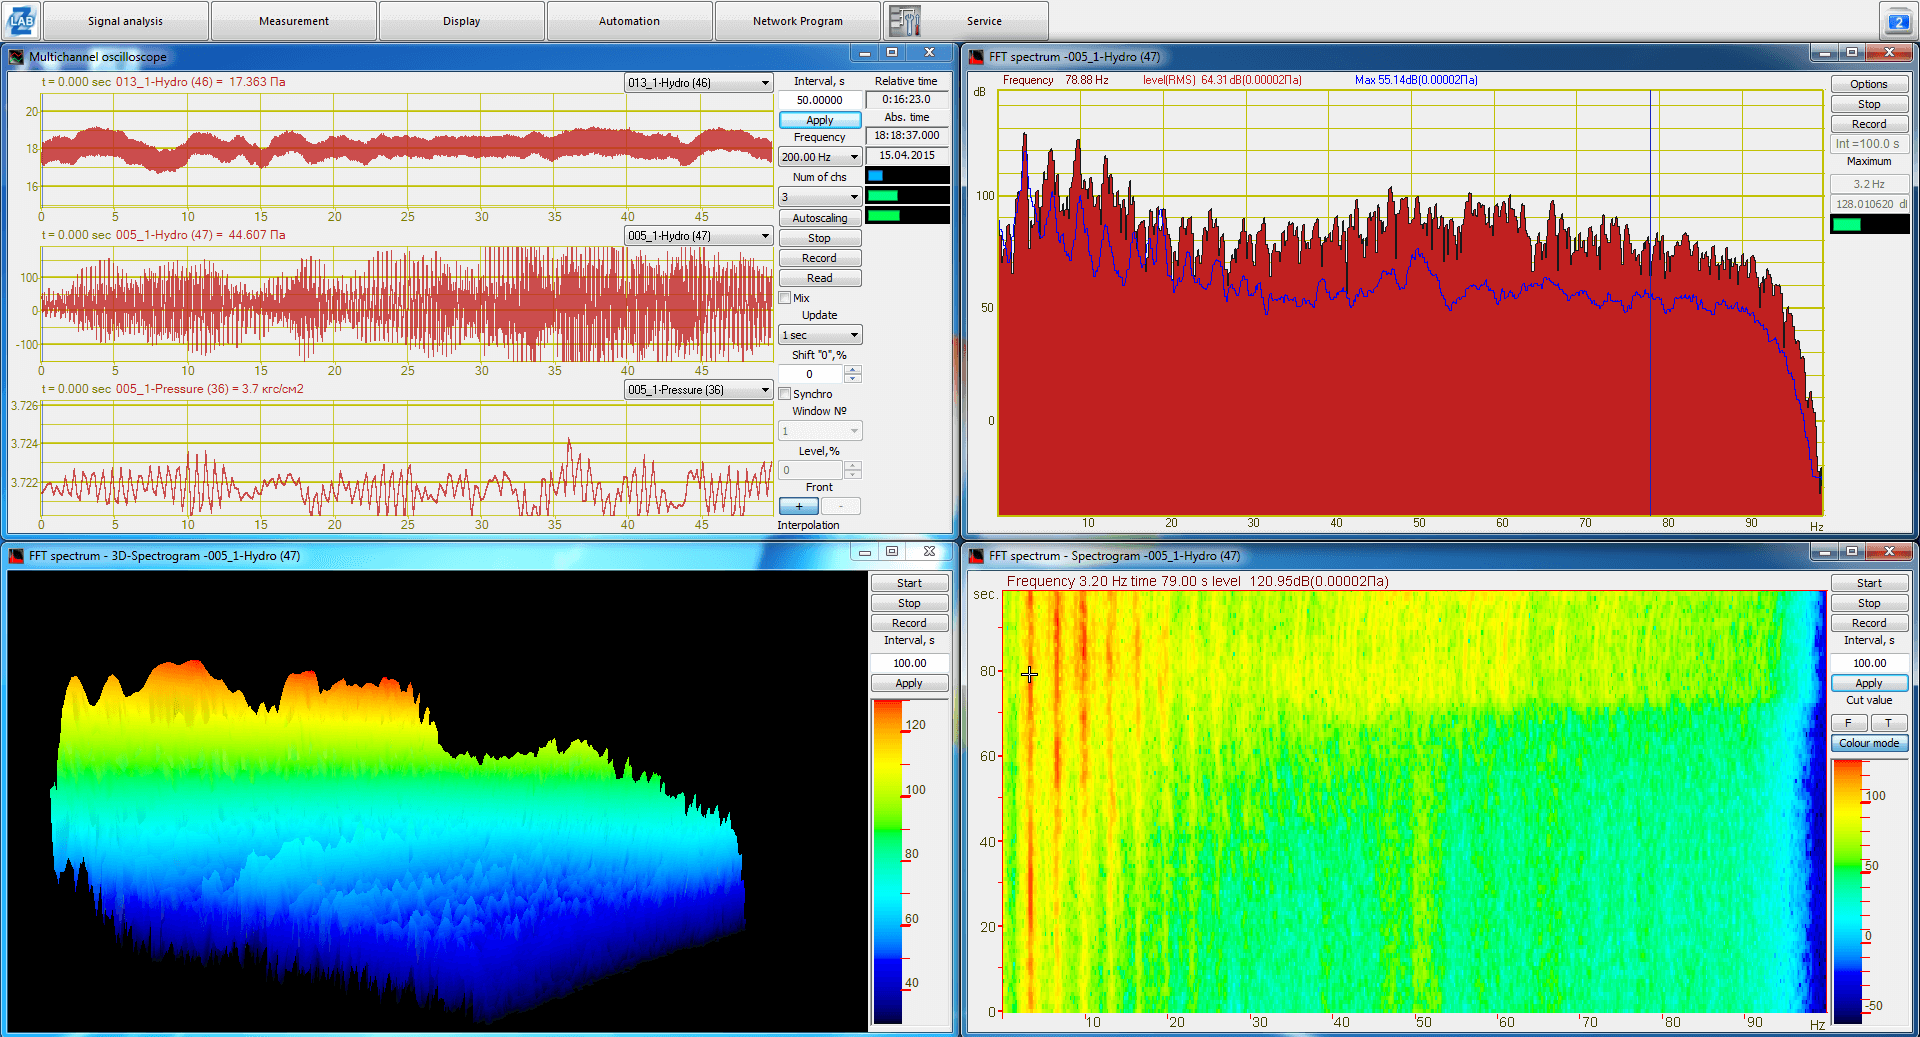
Task: Click Stop in the Spectrogram window
Action: 1869,603
